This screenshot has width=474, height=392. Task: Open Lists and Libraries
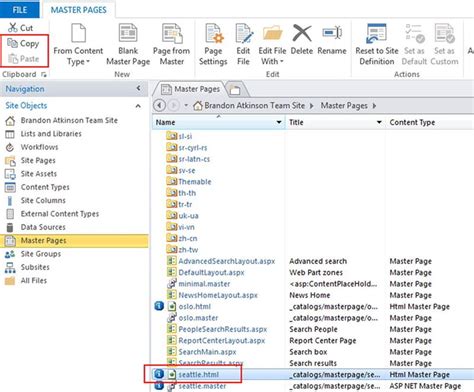click(x=51, y=134)
